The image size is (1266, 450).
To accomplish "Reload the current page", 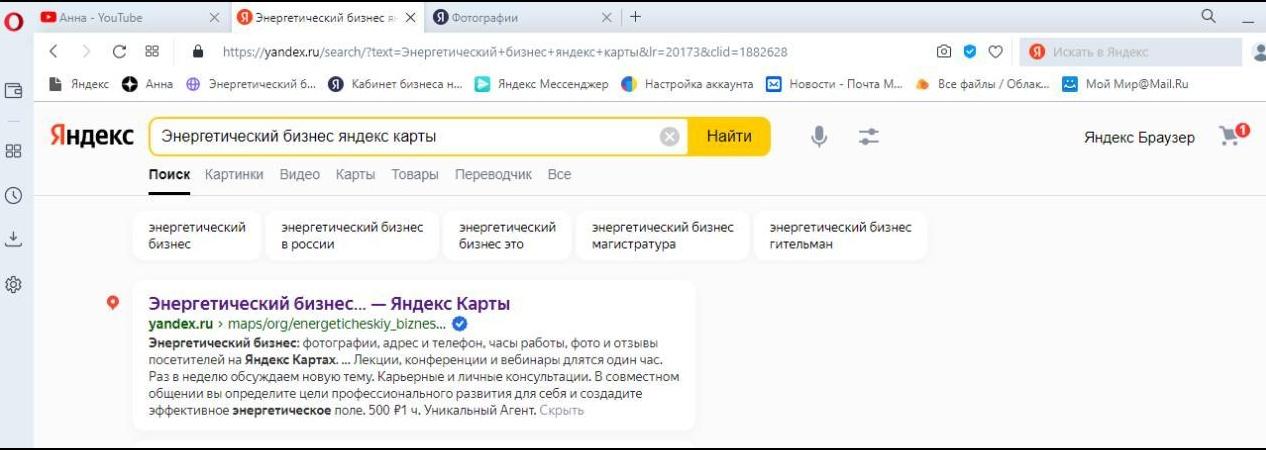I will (120, 51).
